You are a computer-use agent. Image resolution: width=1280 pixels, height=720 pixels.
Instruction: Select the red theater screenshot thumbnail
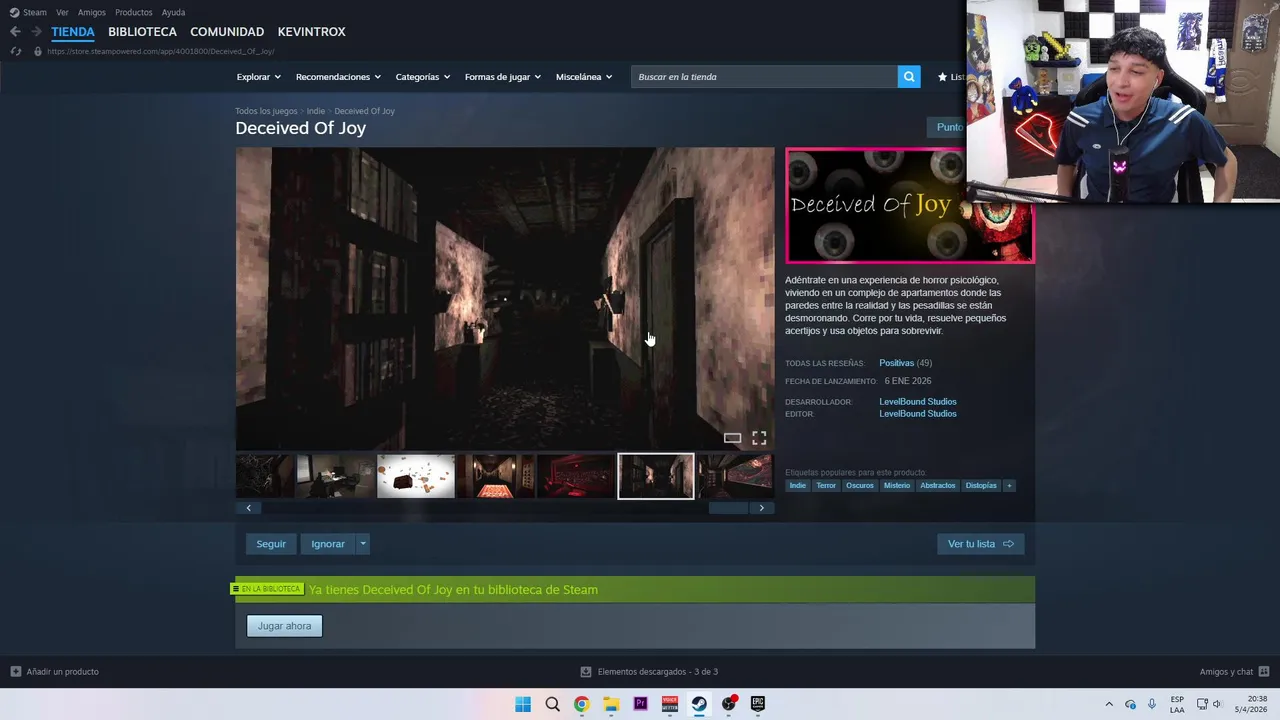click(x=576, y=476)
